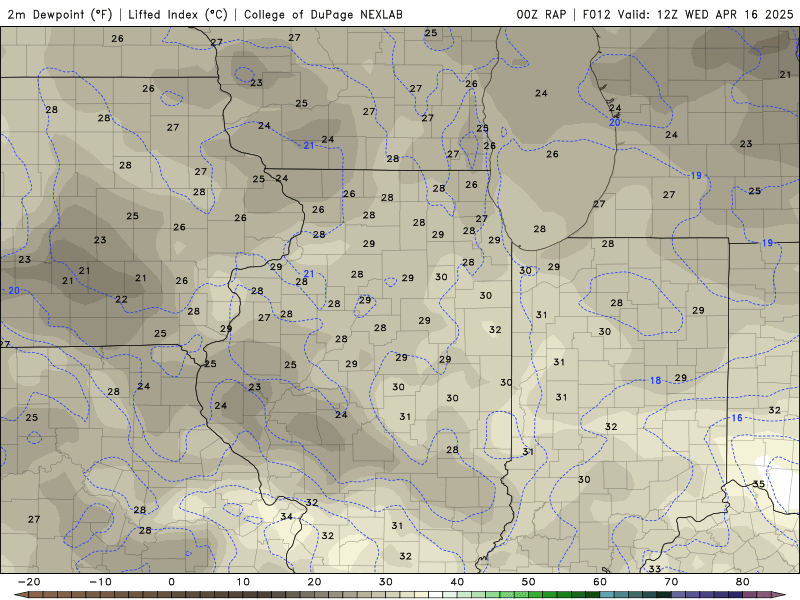The width and height of the screenshot is (800, 600).
Task: Click the '60' colorbar tick label
Action: [600, 582]
